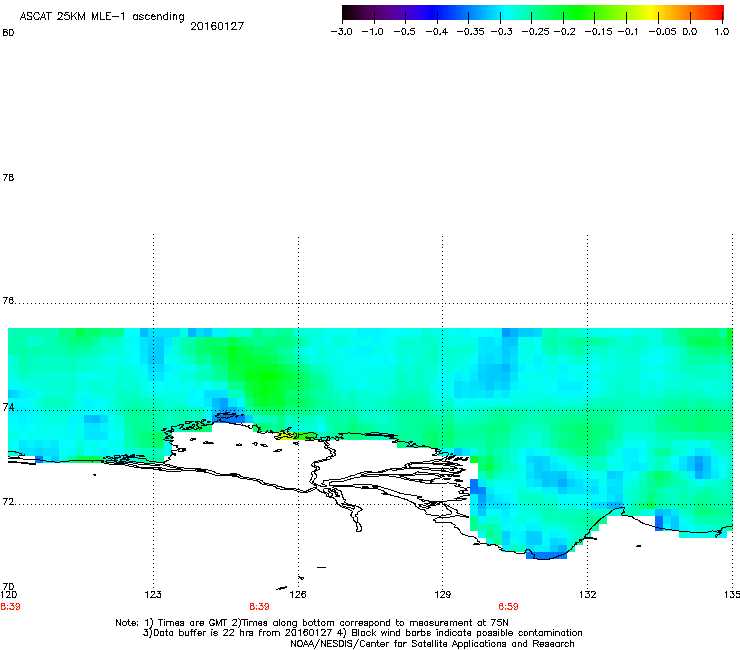The image size is (740, 650).
Task: Click the '-1.0' color scale label
Action: 372,32
